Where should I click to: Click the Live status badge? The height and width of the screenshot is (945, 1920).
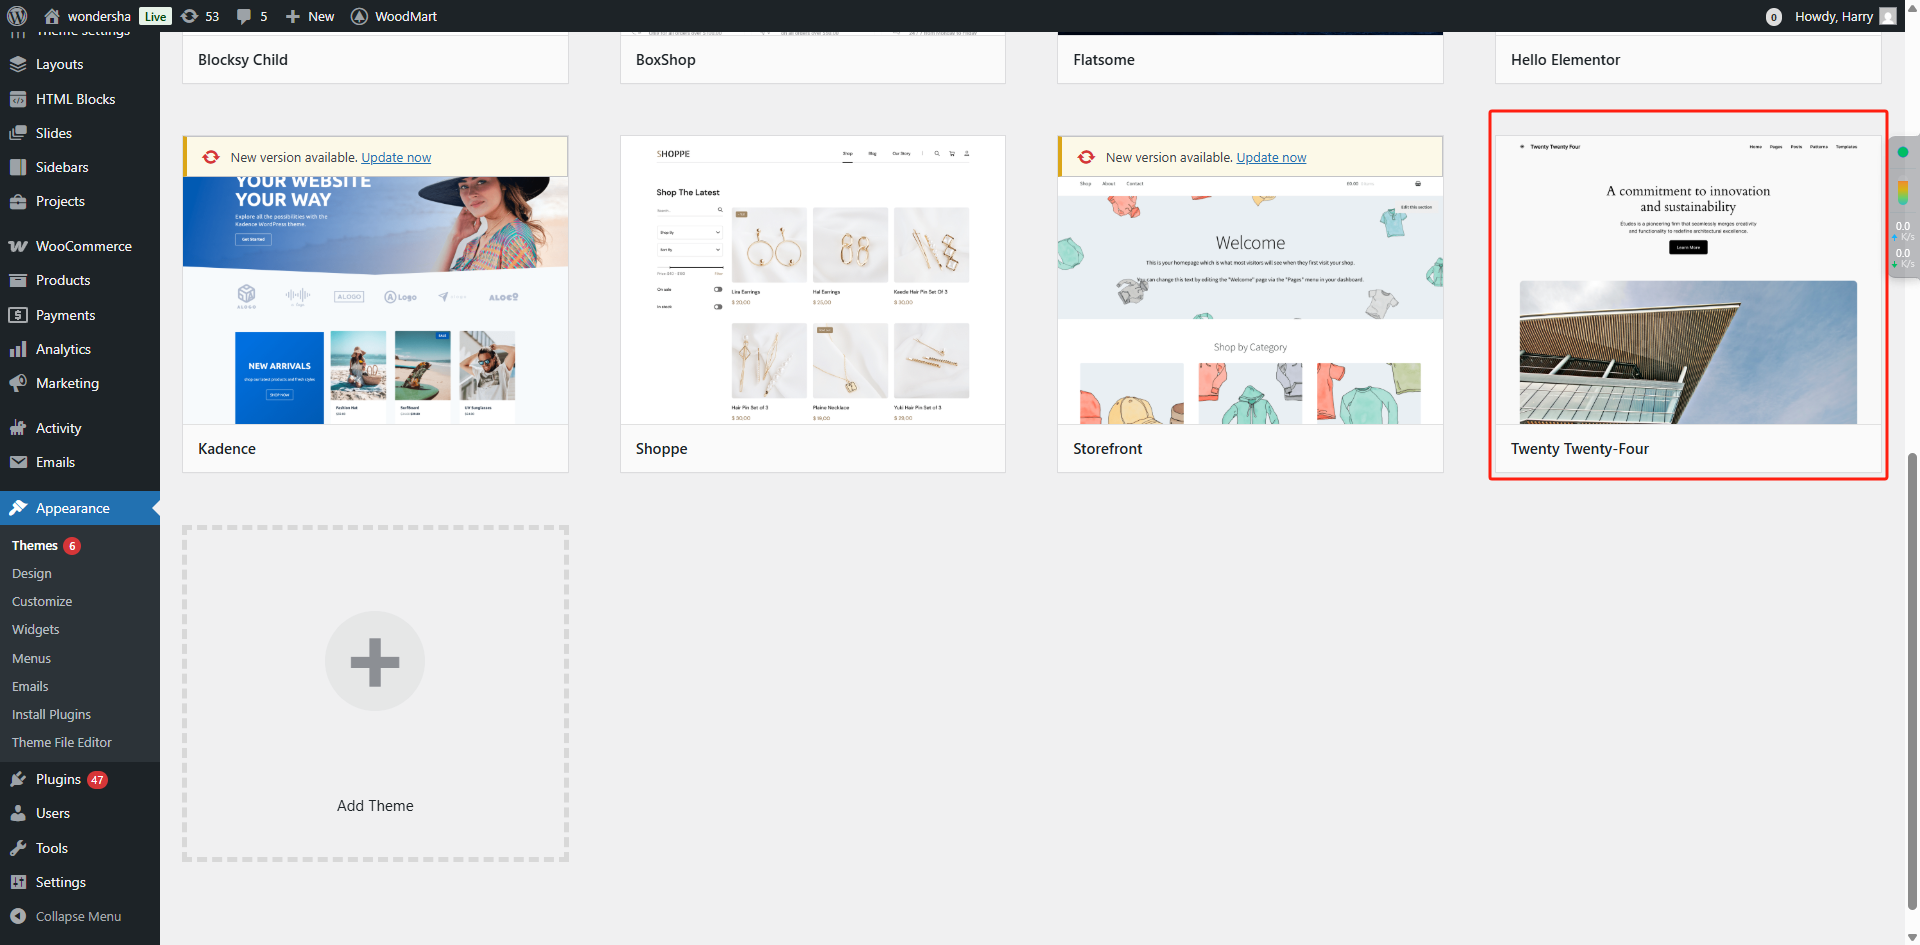(155, 16)
